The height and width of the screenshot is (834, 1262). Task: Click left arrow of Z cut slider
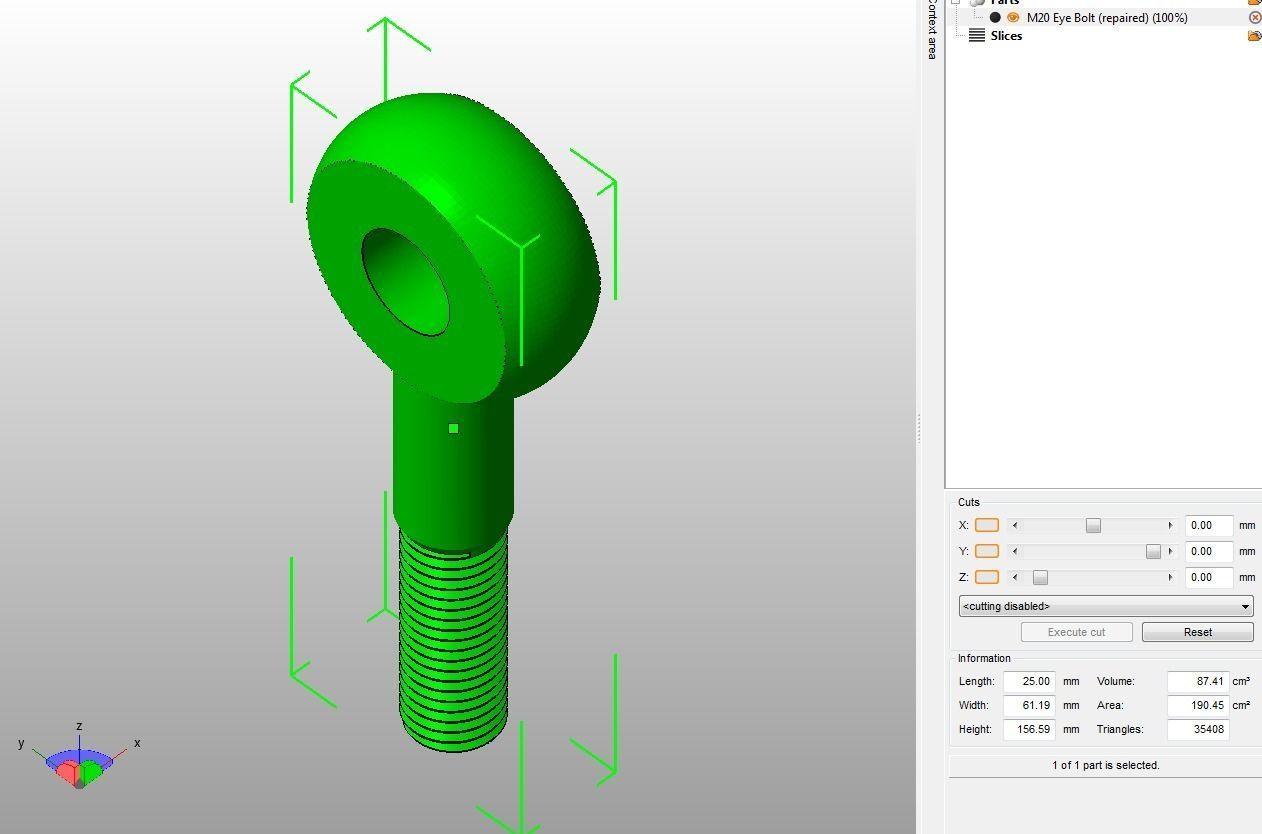point(1015,577)
